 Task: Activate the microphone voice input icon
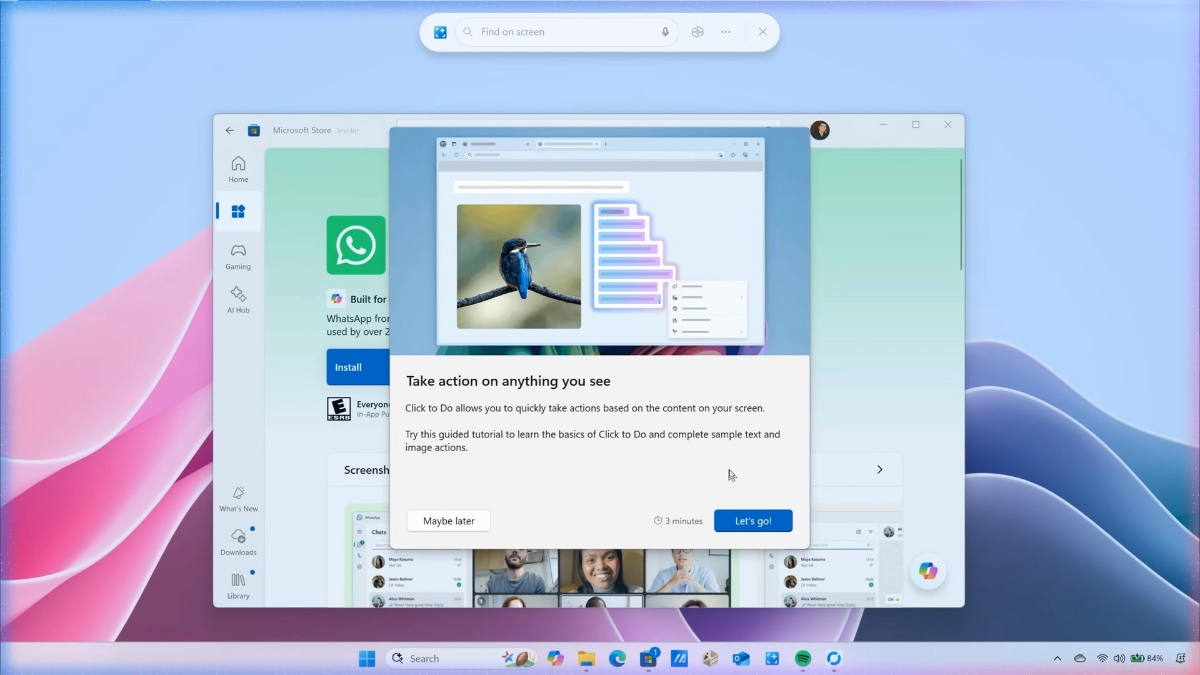[x=665, y=32]
